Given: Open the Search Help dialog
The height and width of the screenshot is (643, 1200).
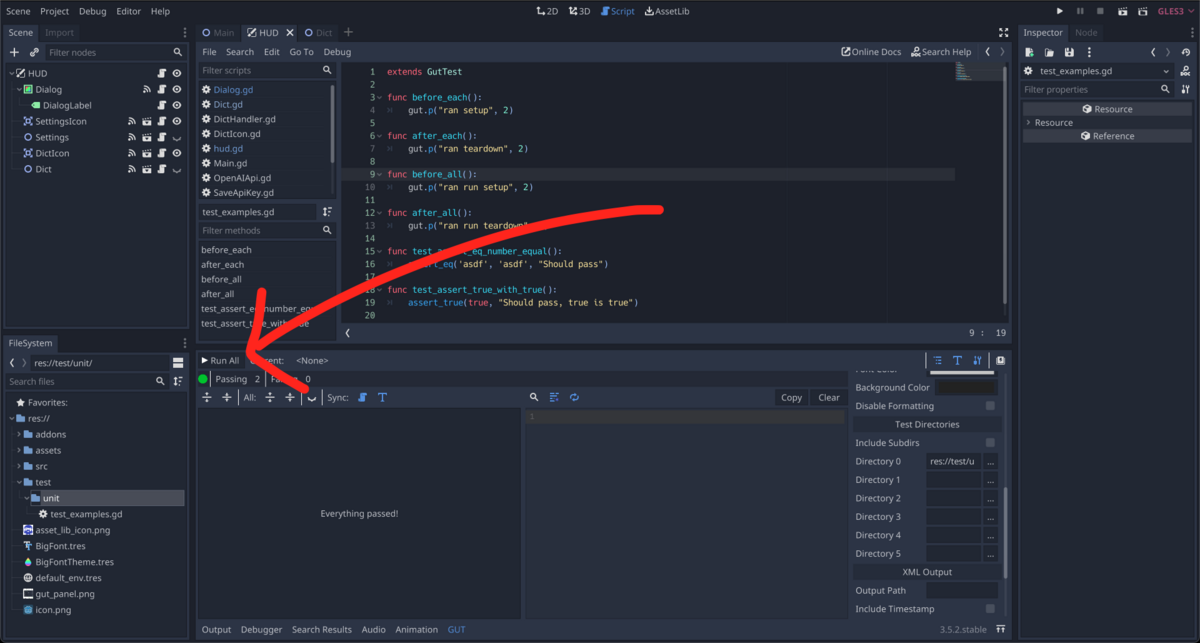Looking at the screenshot, I should tap(939, 51).
